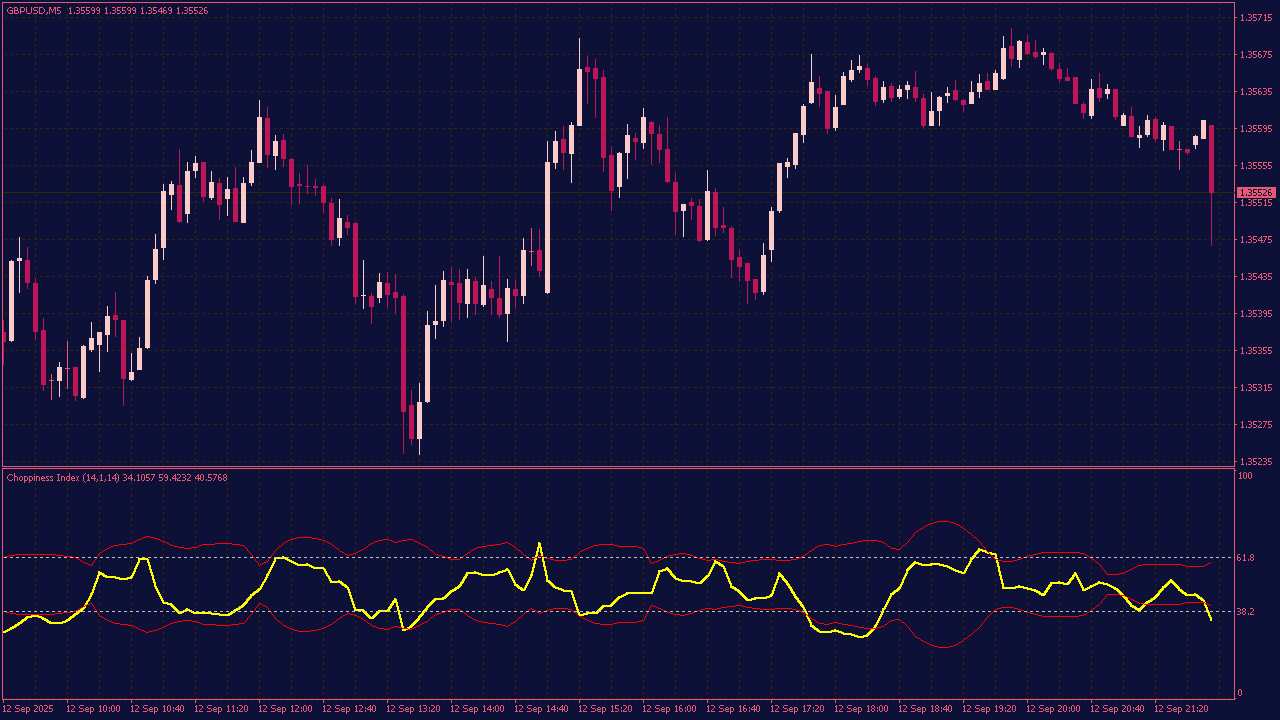Select the 38.2 indicator level label

click(x=1246, y=611)
